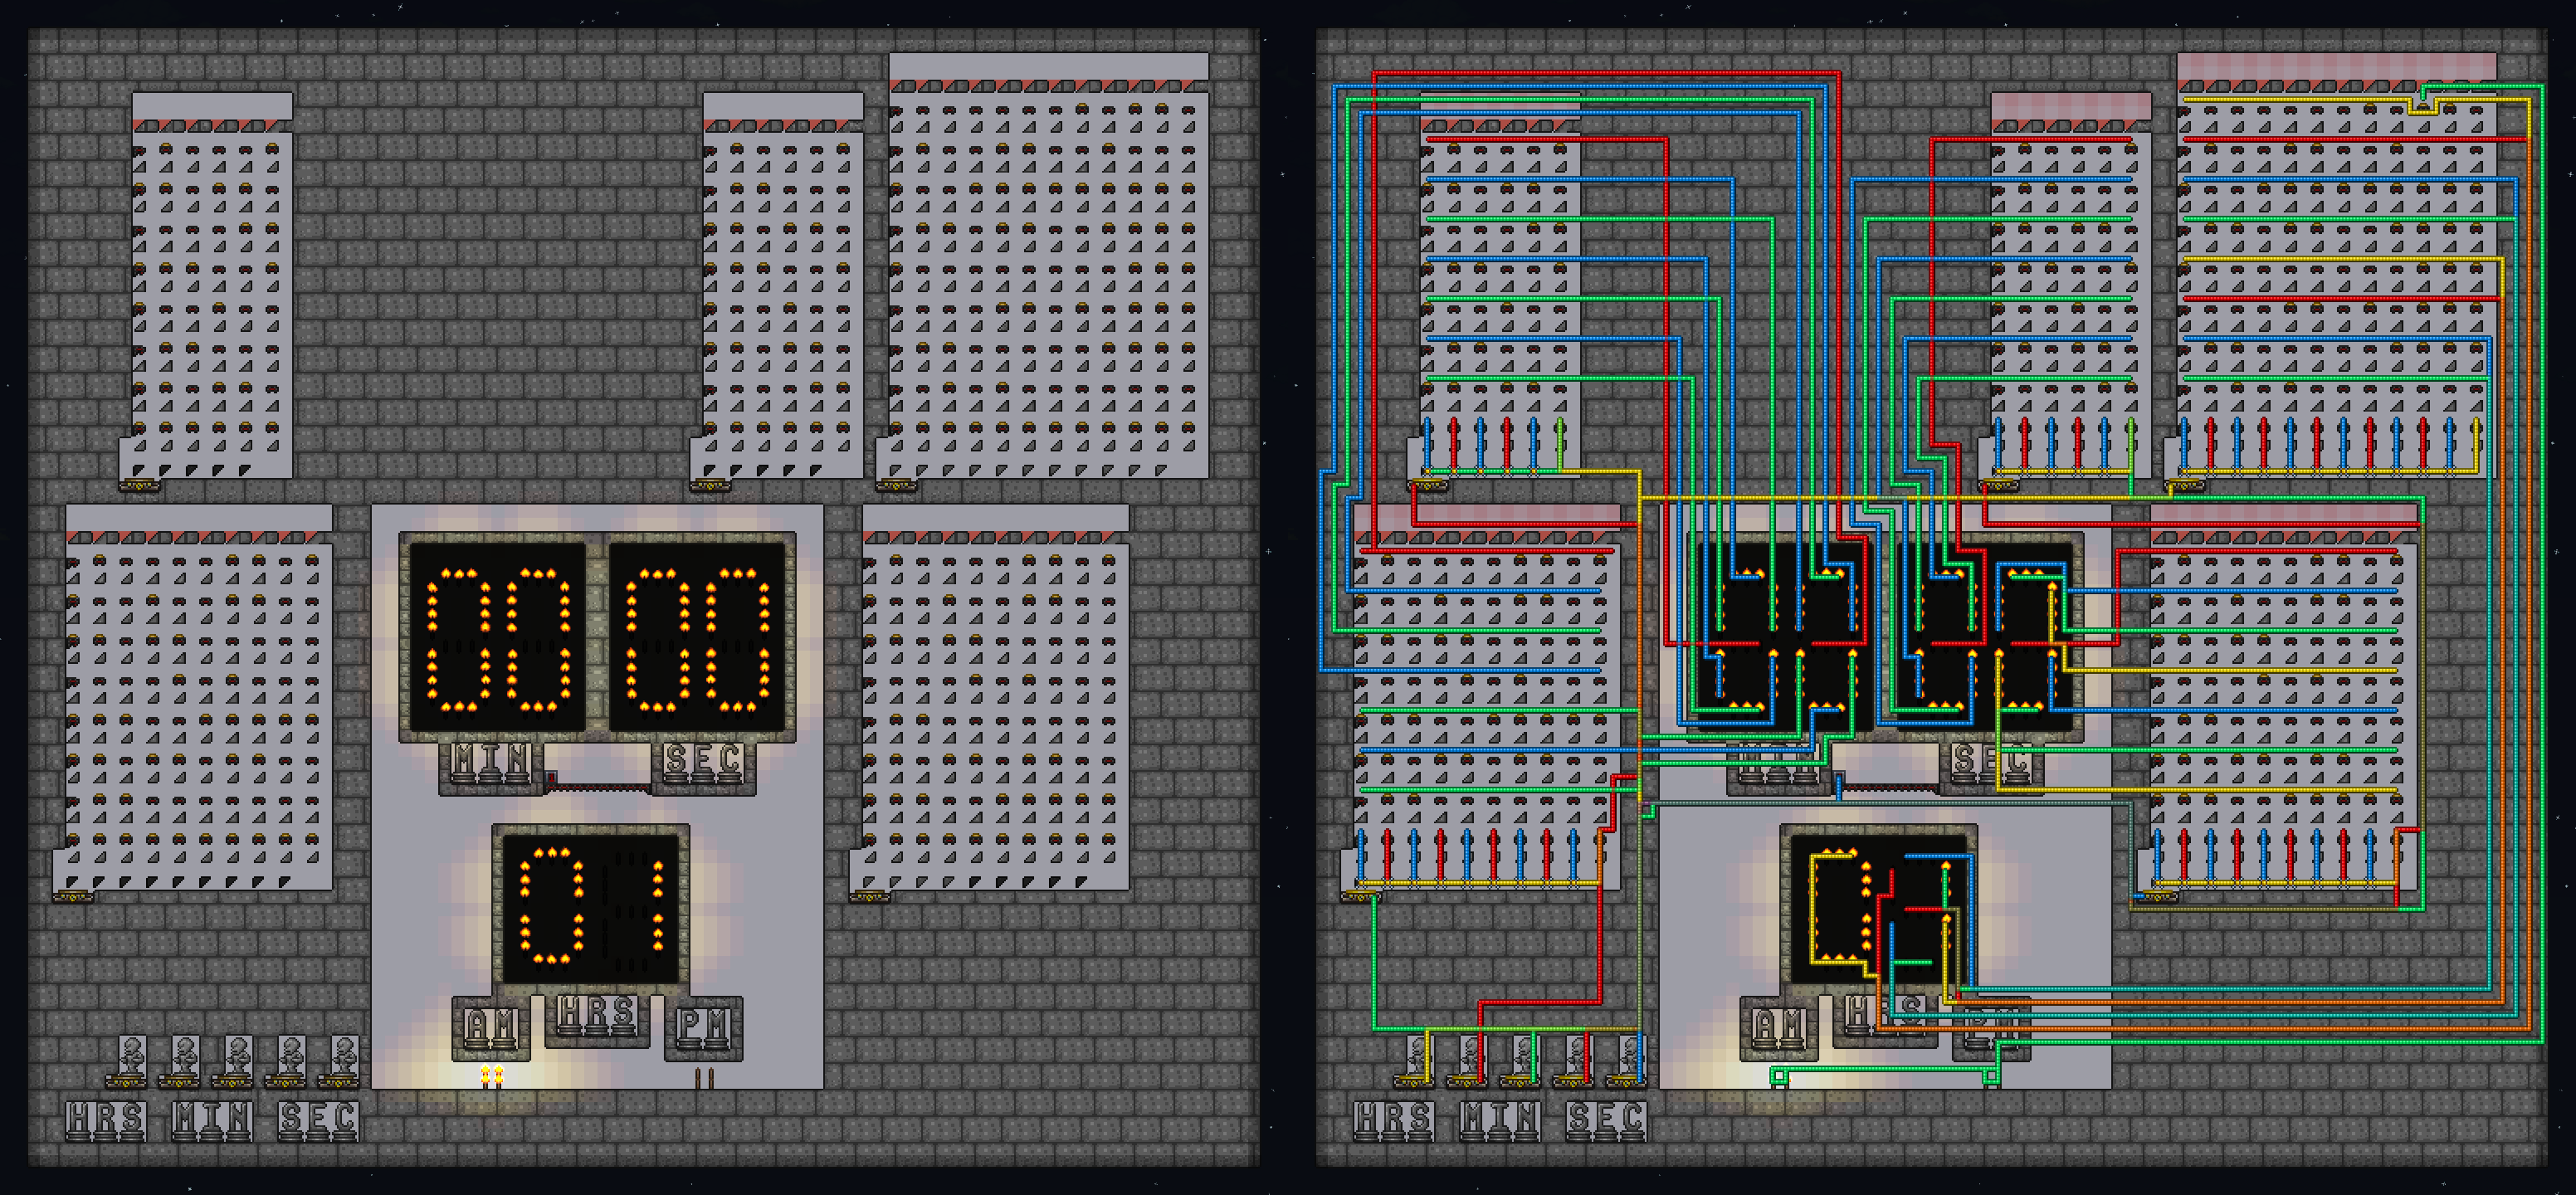Click the trigger plate under the narrow top-middle logic block, unwired view
The height and width of the screenshot is (1195, 2576).
click(x=710, y=486)
